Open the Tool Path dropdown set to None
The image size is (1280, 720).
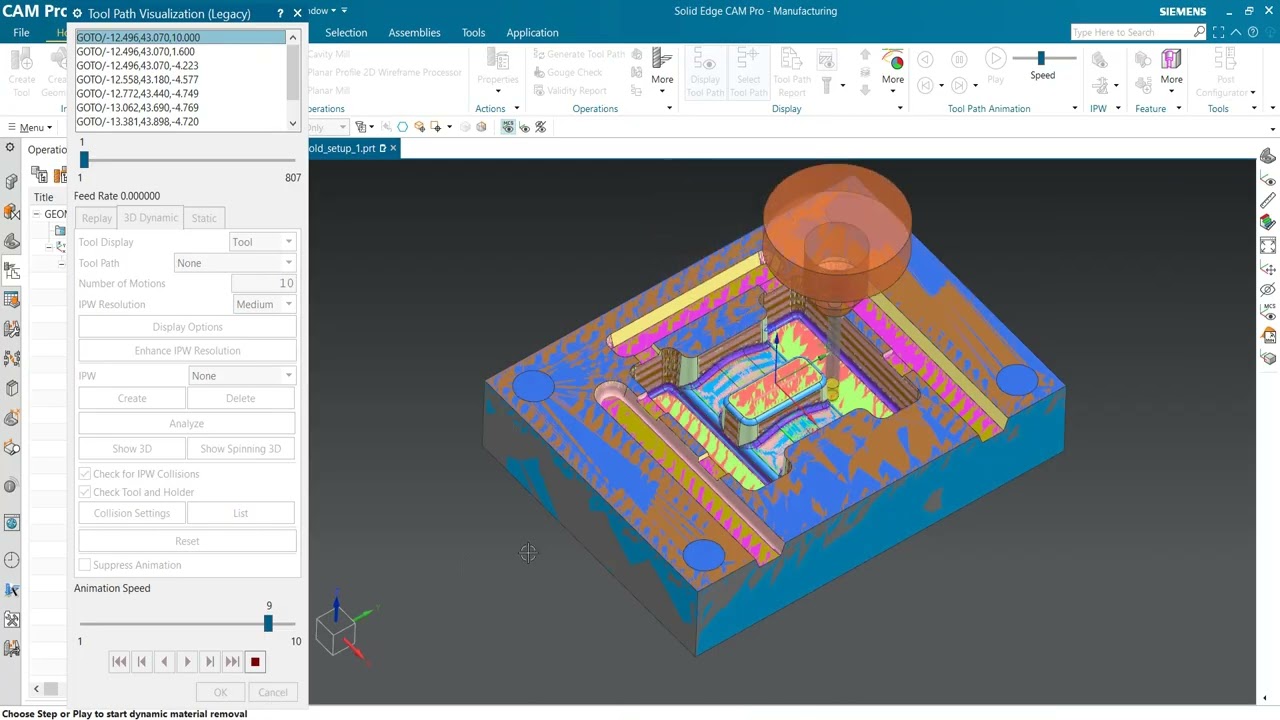(235, 263)
